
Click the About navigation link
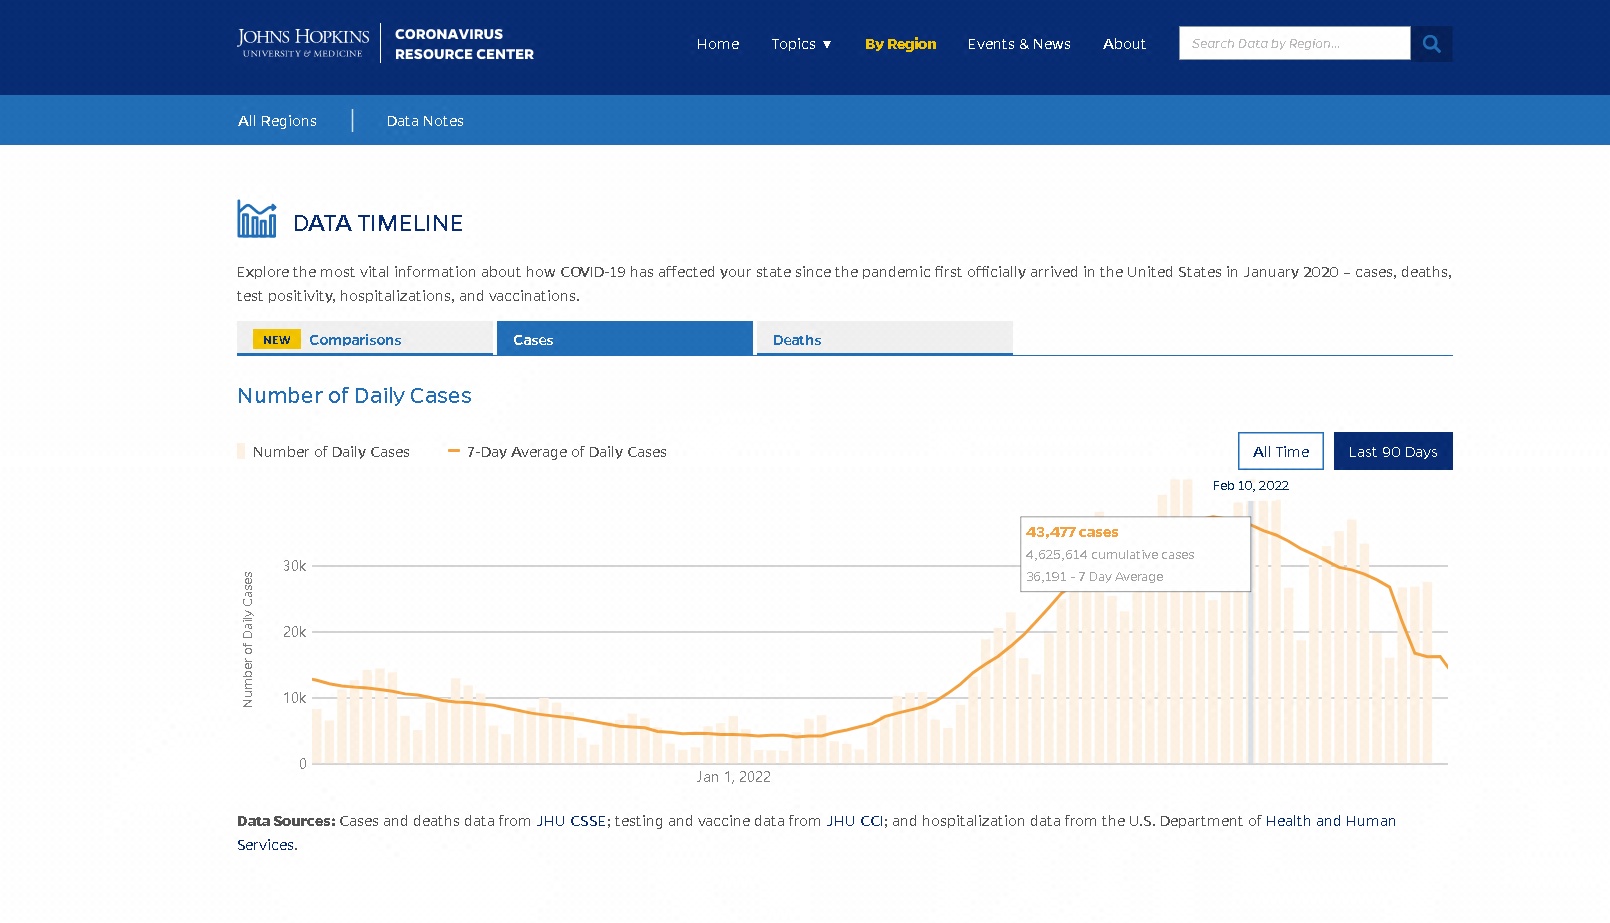(1124, 44)
